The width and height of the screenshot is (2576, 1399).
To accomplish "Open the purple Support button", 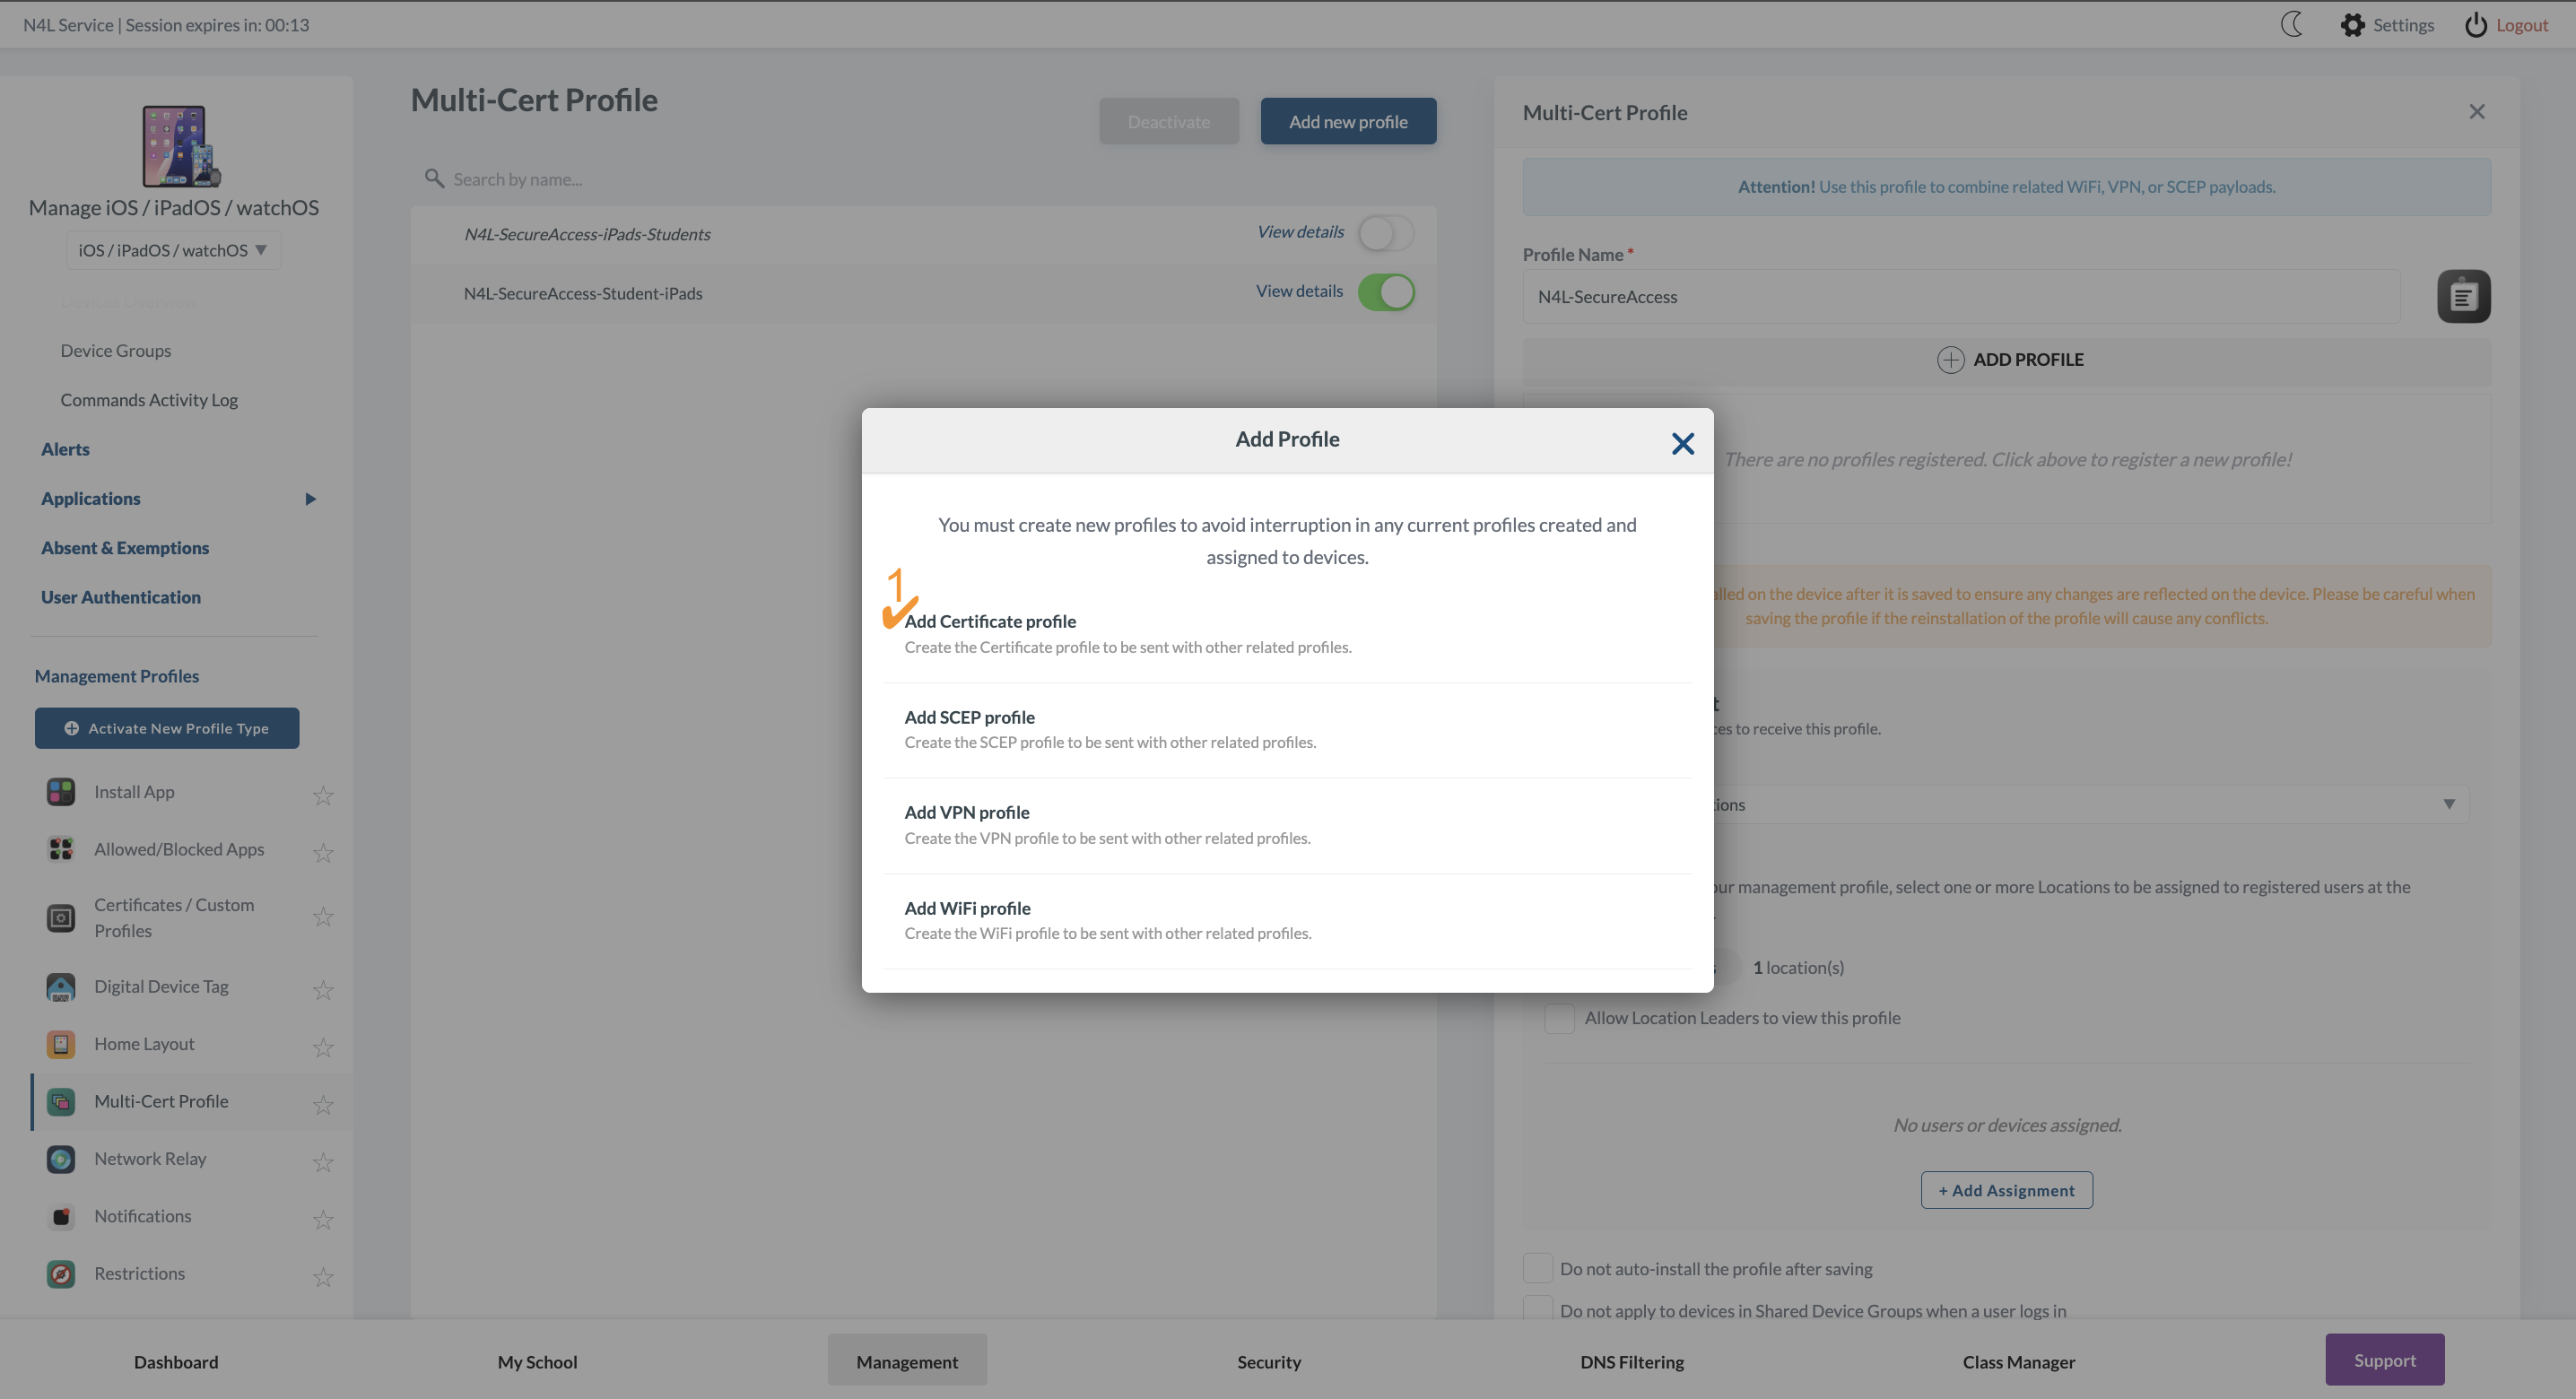I will coord(2384,1360).
